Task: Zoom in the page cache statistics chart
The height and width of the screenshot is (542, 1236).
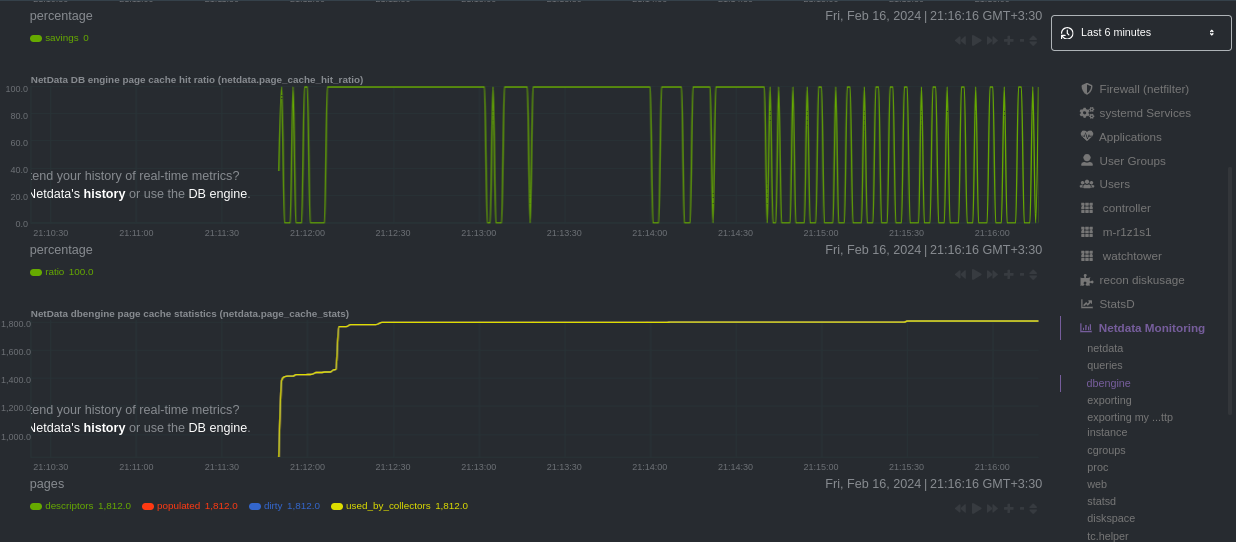Action: tap(1008, 508)
